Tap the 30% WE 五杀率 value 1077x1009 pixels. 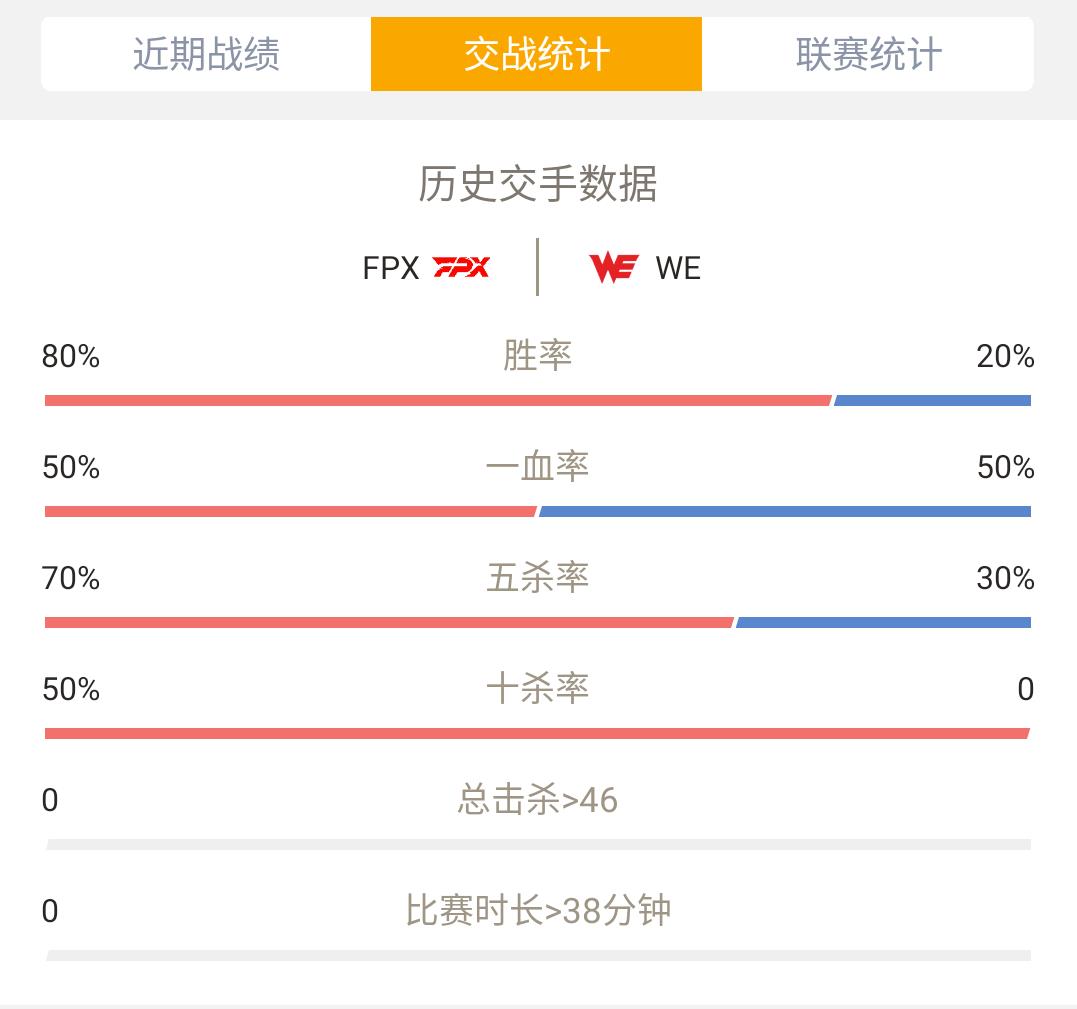tap(1006, 578)
